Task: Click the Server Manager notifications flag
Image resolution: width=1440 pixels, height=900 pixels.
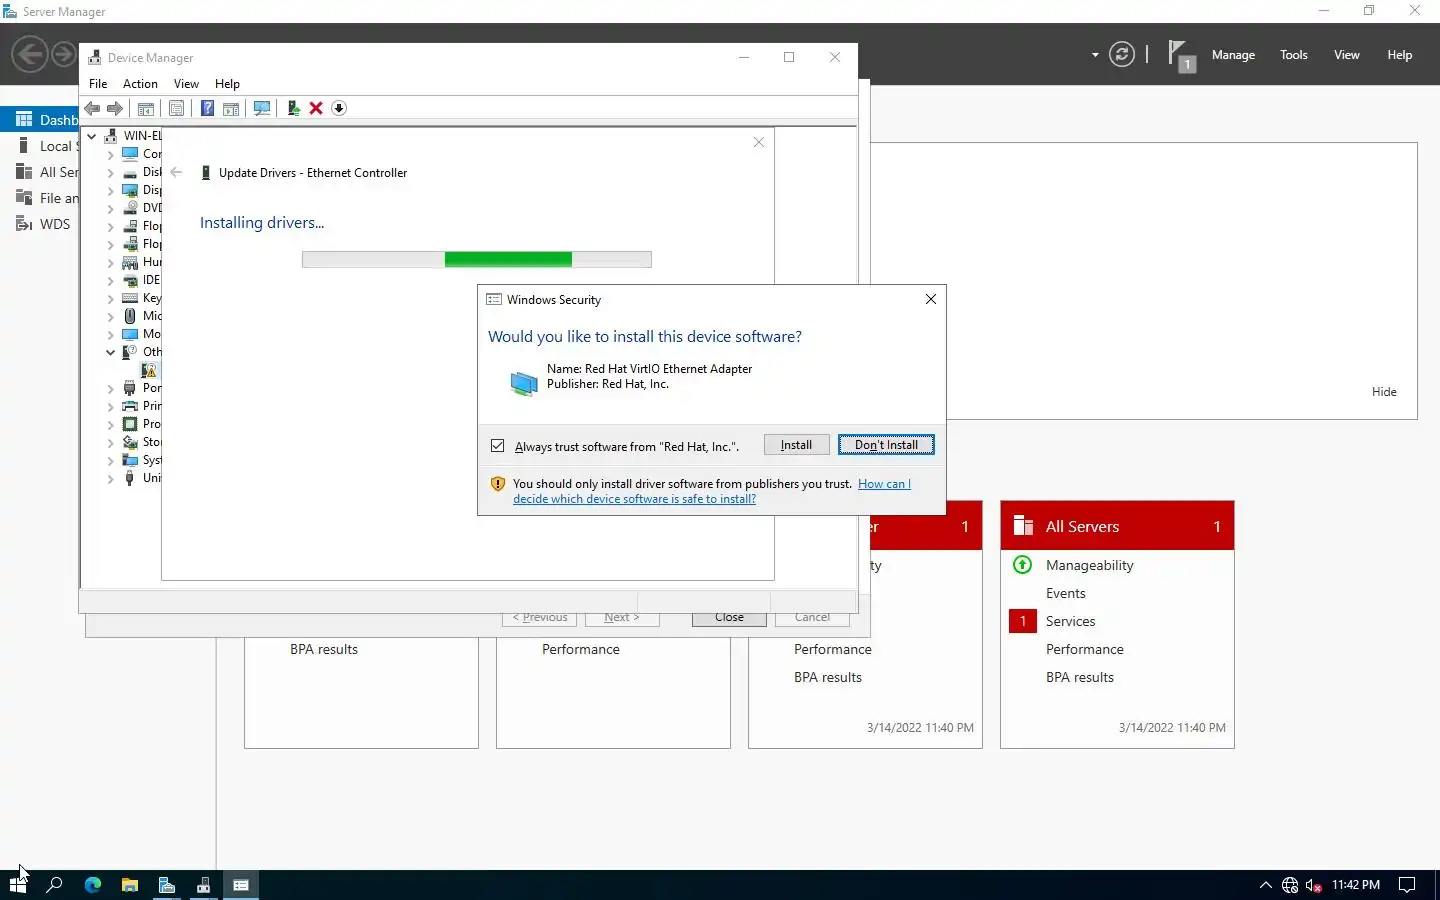Action: pyautogui.click(x=1180, y=55)
